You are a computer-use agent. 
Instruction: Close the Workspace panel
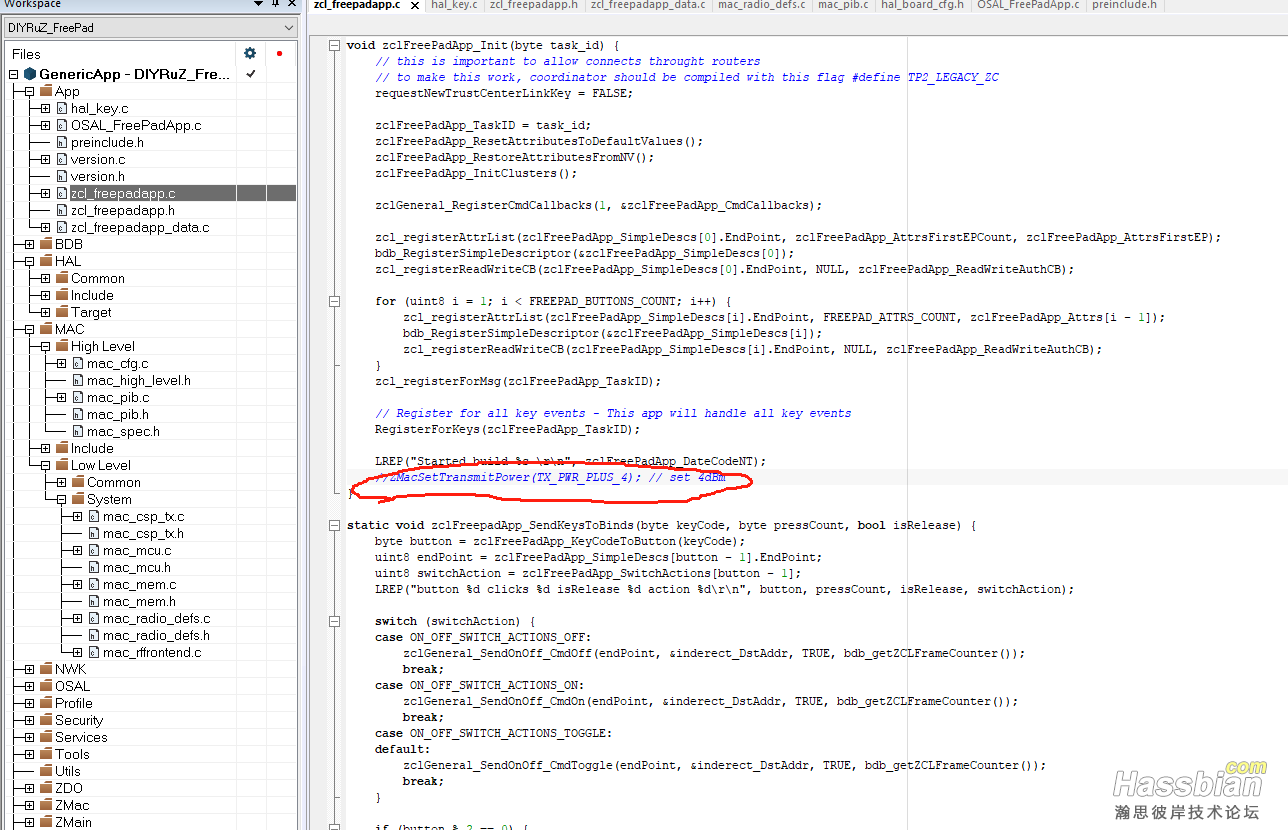pos(291,4)
